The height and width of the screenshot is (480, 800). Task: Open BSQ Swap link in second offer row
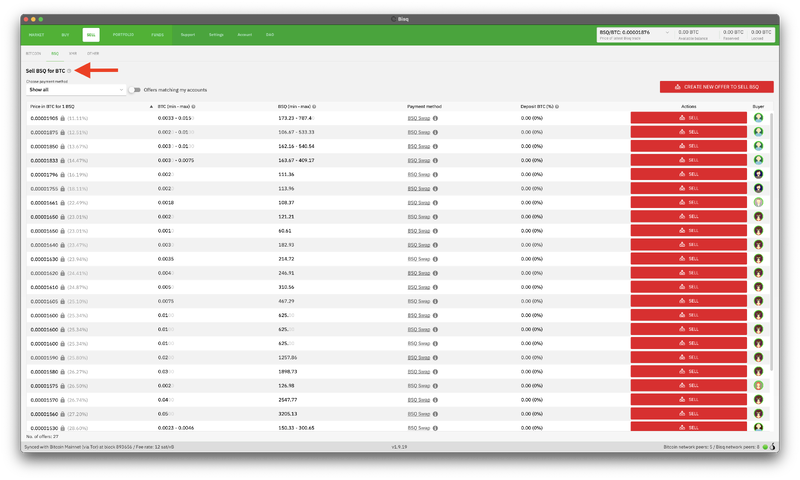tap(419, 132)
